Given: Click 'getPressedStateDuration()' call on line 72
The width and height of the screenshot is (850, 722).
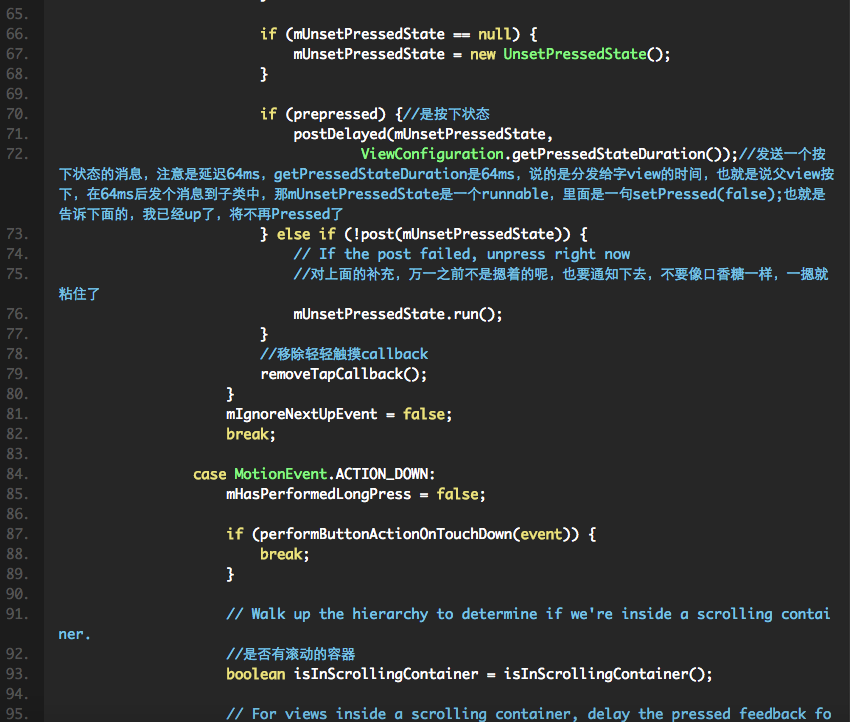Looking at the screenshot, I should point(617,154).
